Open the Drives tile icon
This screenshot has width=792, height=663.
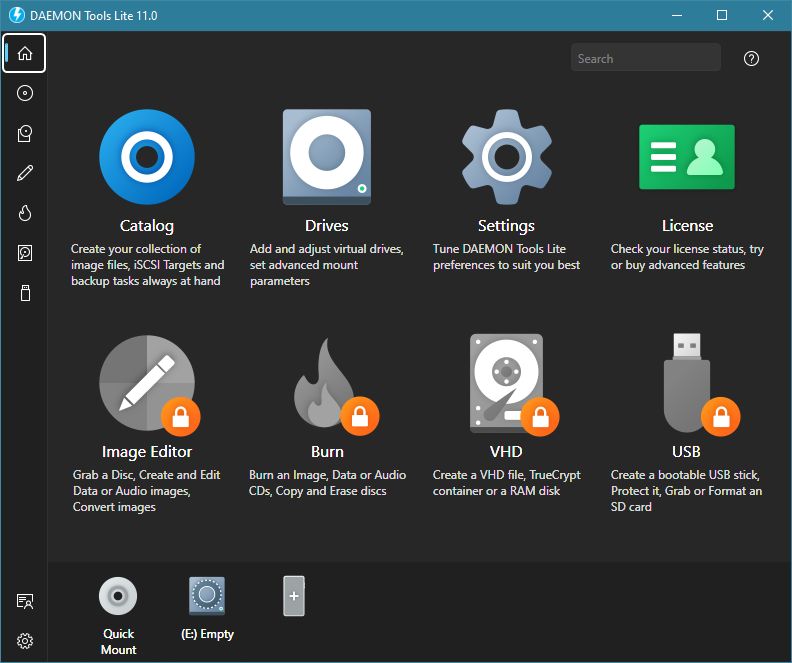[327, 157]
